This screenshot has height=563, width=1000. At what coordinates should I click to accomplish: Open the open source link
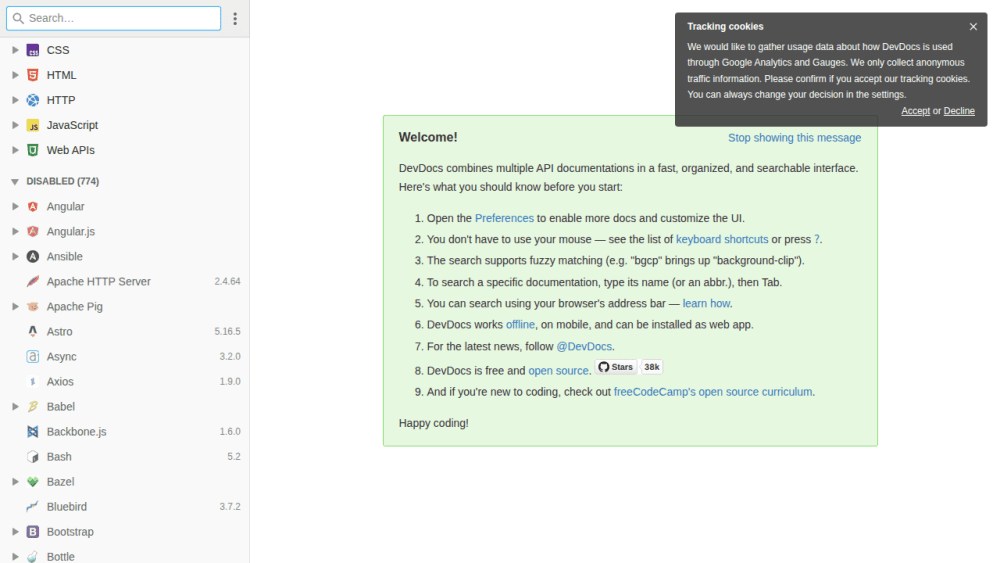click(x=558, y=370)
